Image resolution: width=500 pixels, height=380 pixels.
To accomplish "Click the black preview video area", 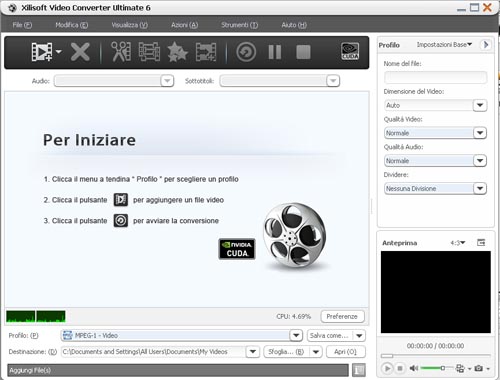I will [436, 292].
